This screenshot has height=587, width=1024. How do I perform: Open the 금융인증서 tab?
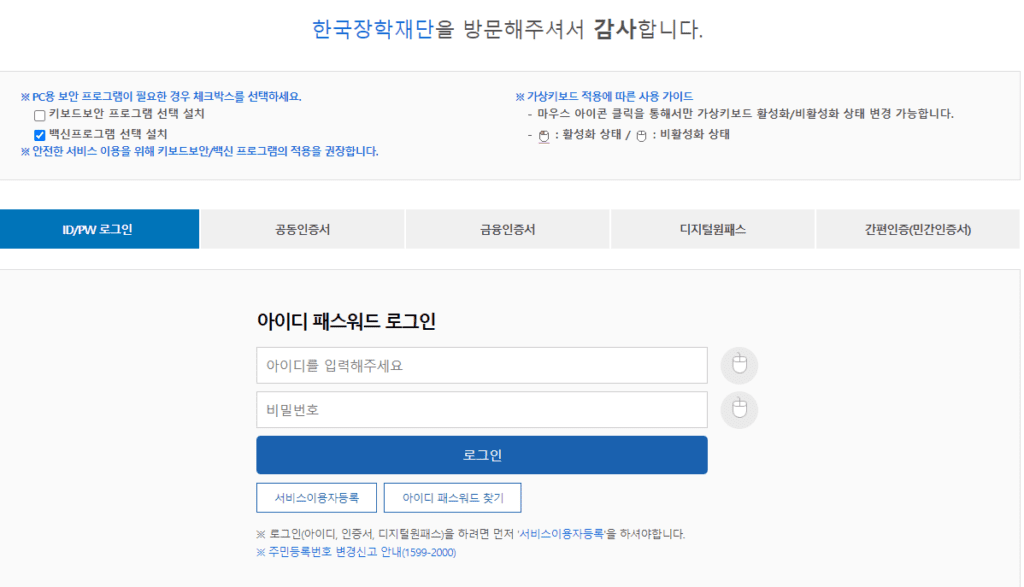[507, 229]
